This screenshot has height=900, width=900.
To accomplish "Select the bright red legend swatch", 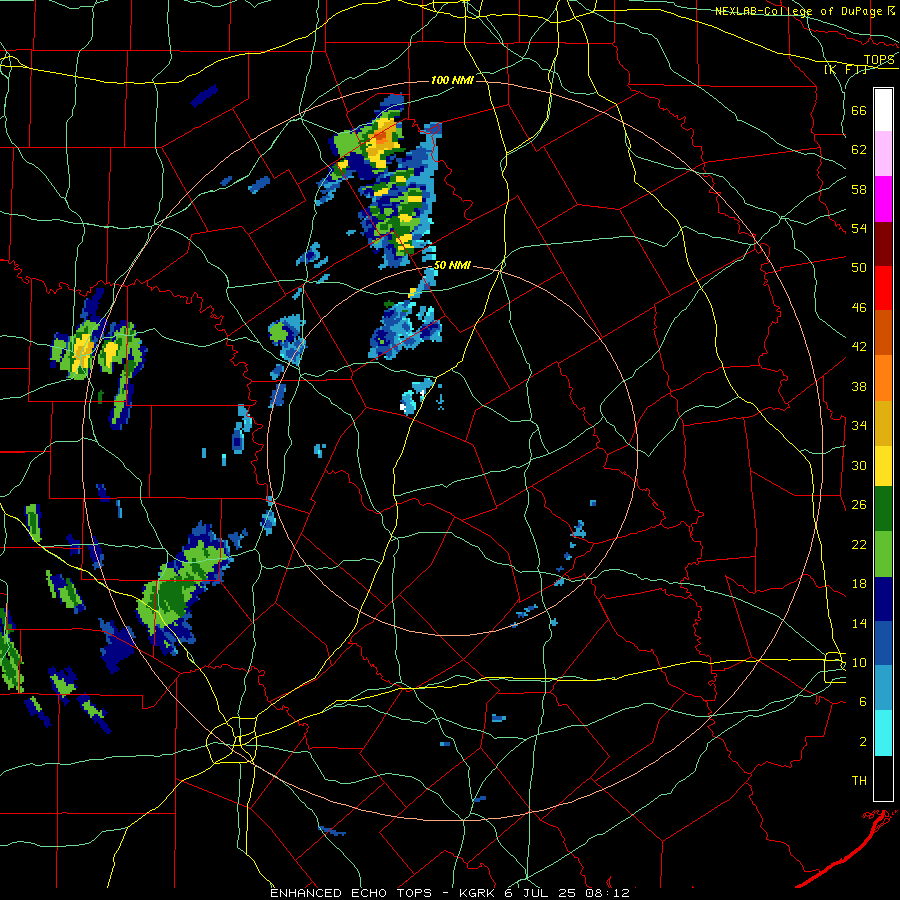I will 883,288.
